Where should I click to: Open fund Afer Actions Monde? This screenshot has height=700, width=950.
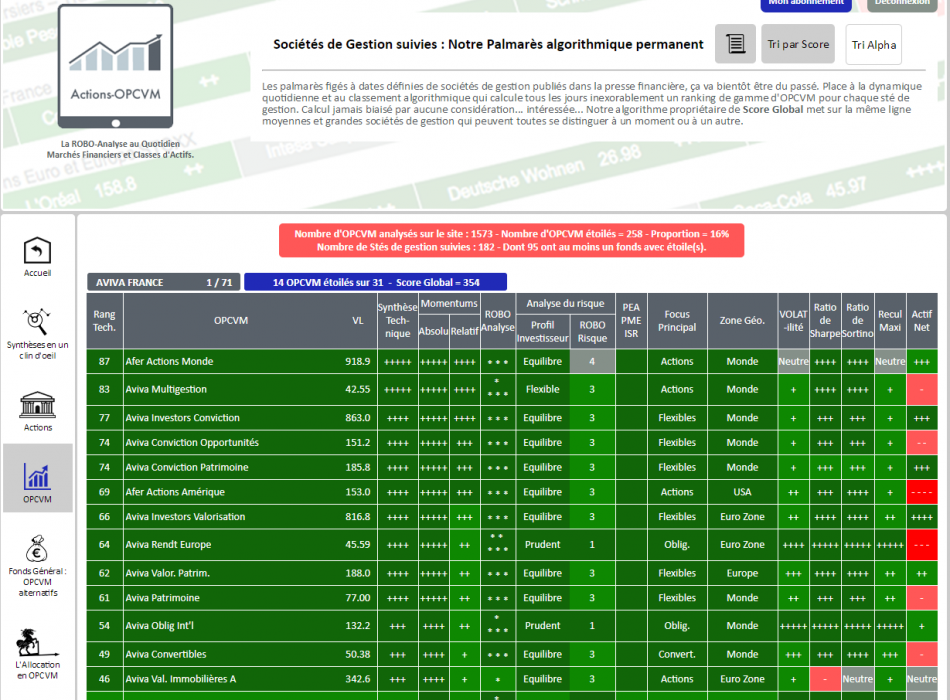click(x=169, y=361)
